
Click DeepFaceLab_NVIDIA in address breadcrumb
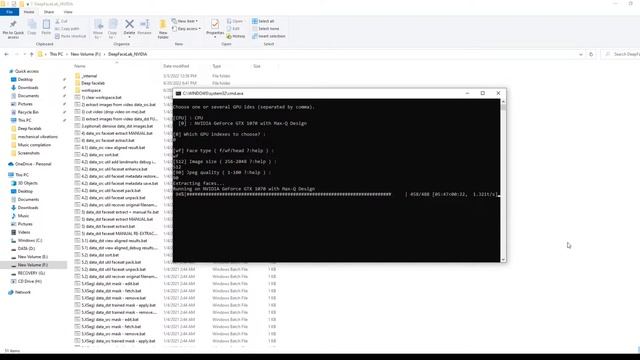coord(127,54)
